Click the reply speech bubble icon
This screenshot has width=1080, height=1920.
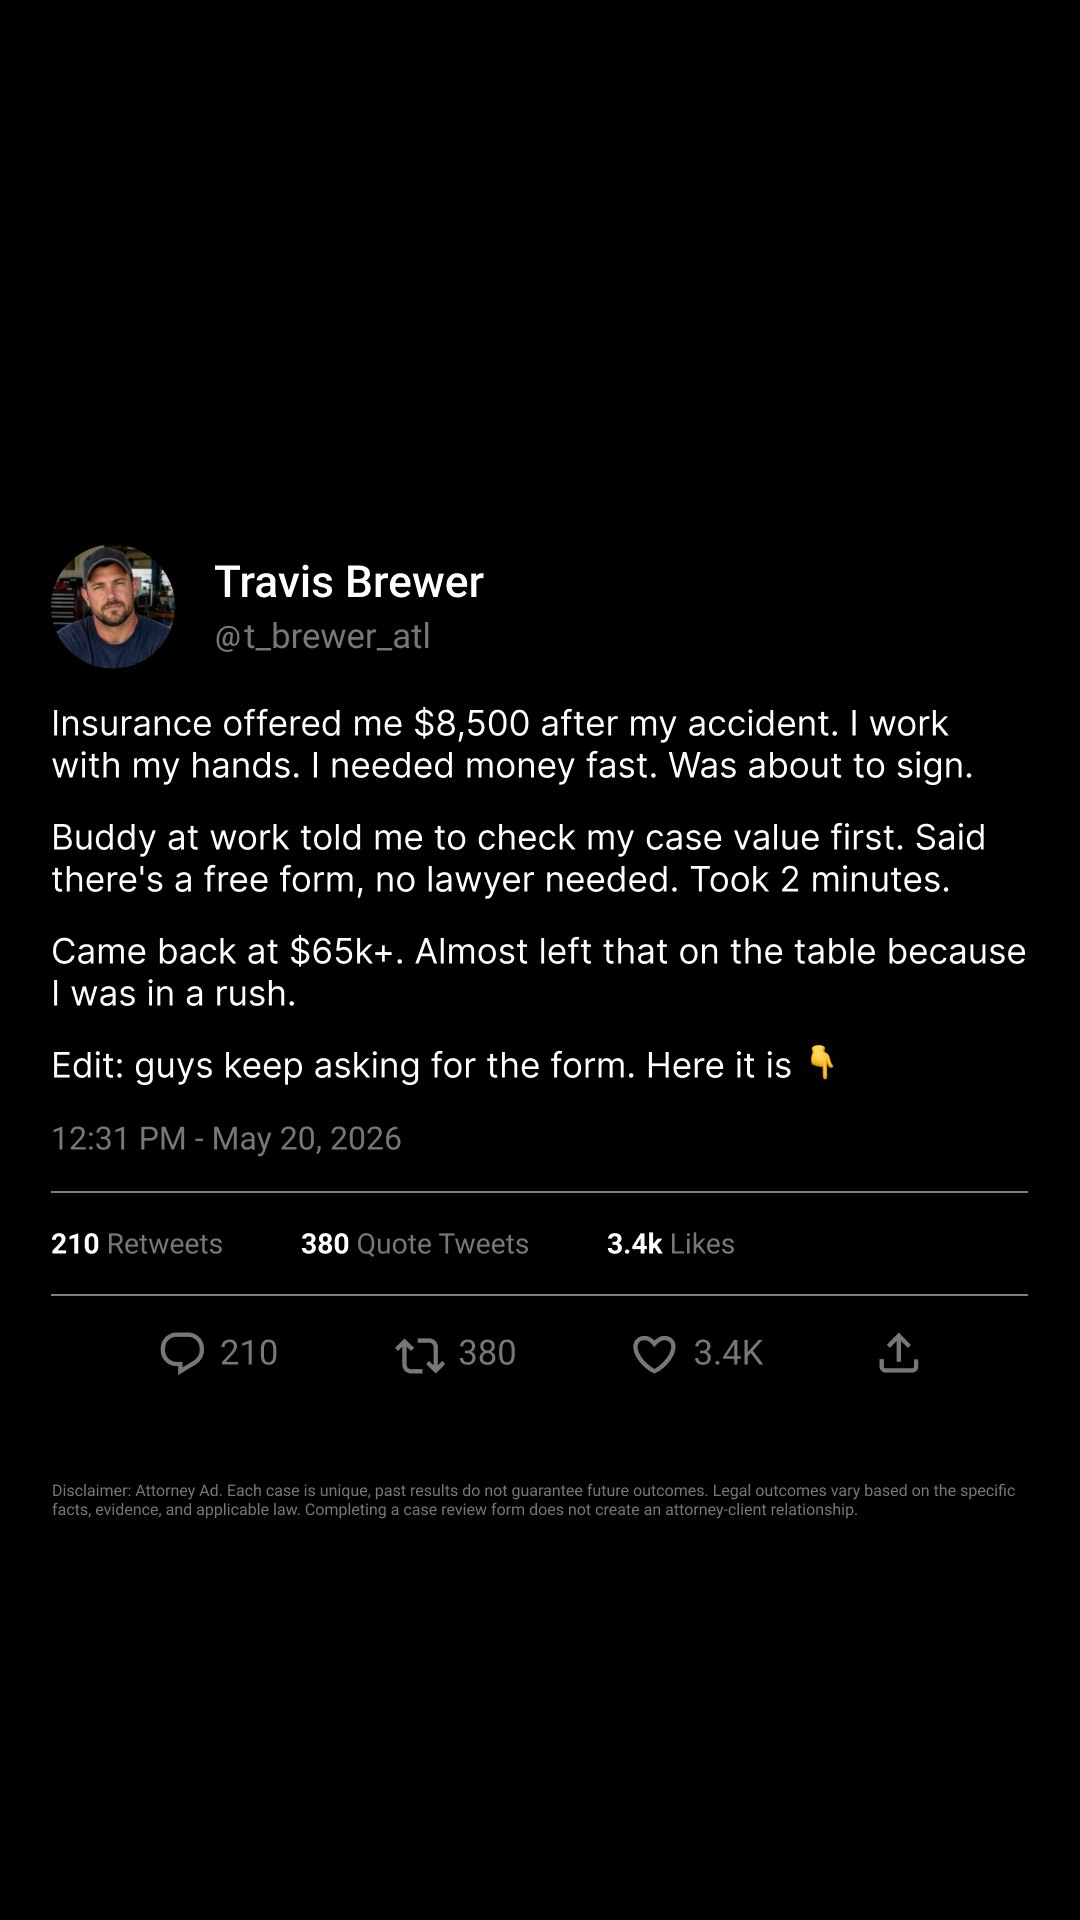182,1353
